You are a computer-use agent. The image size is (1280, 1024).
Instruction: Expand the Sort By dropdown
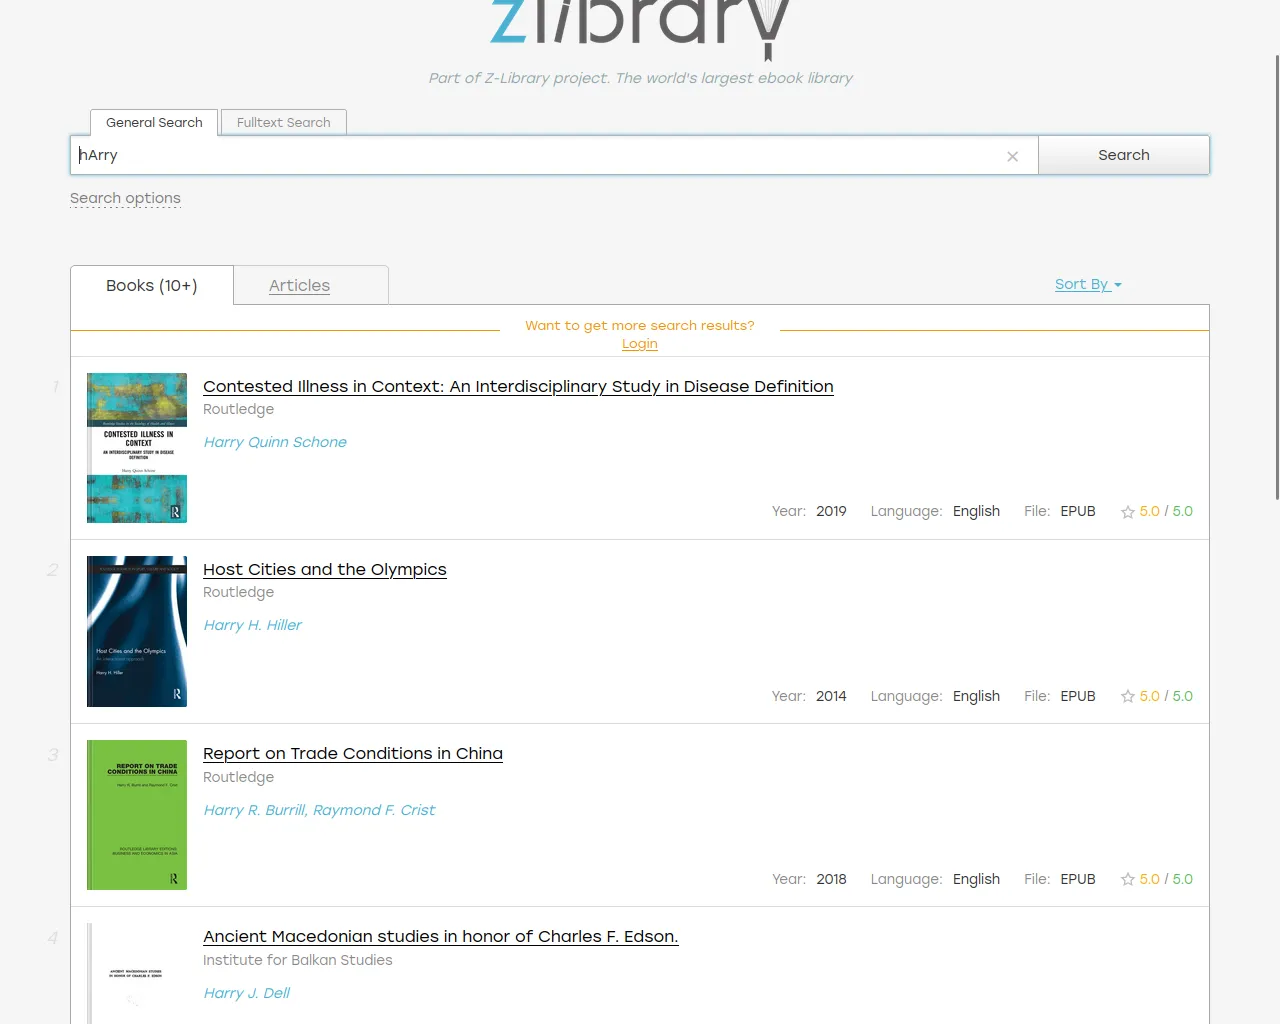(x=1087, y=284)
